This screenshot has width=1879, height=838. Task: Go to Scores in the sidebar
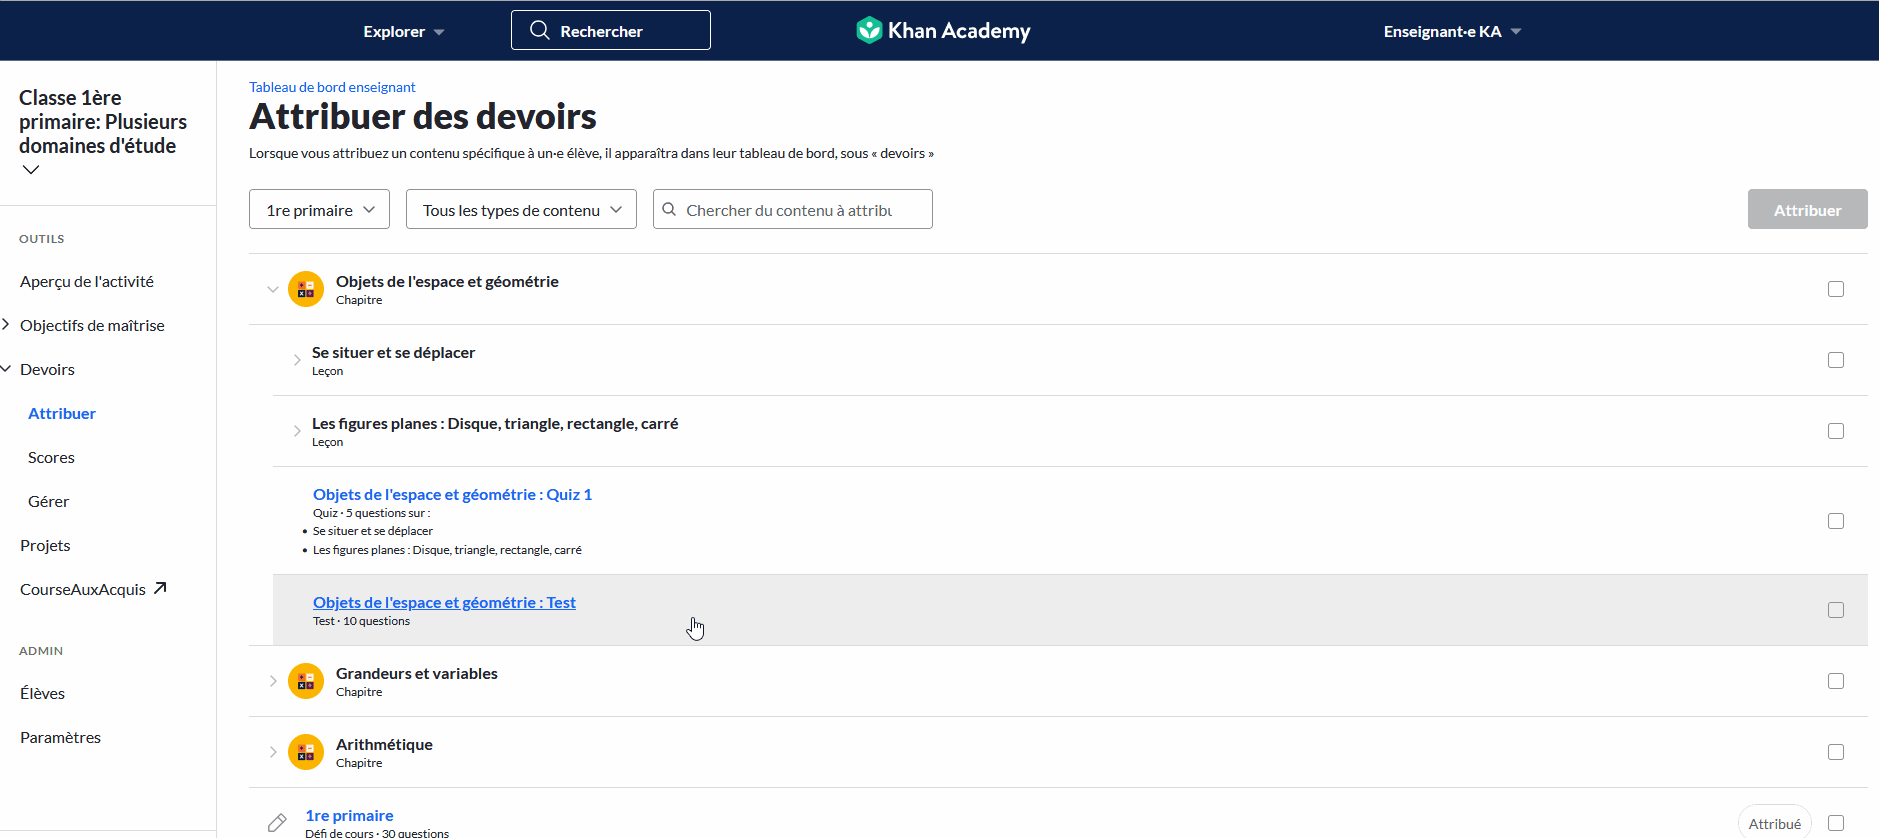51,457
